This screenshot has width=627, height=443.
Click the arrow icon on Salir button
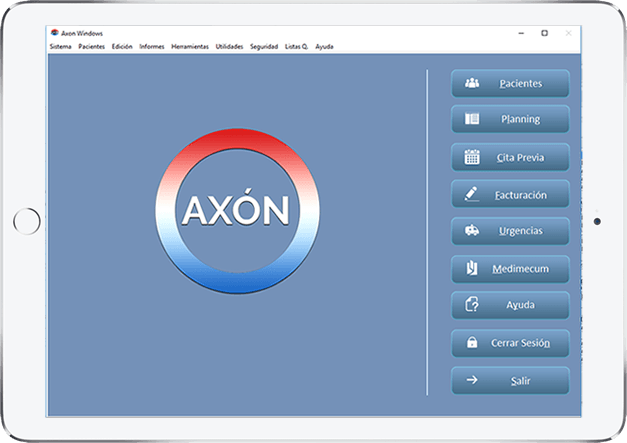(x=472, y=380)
